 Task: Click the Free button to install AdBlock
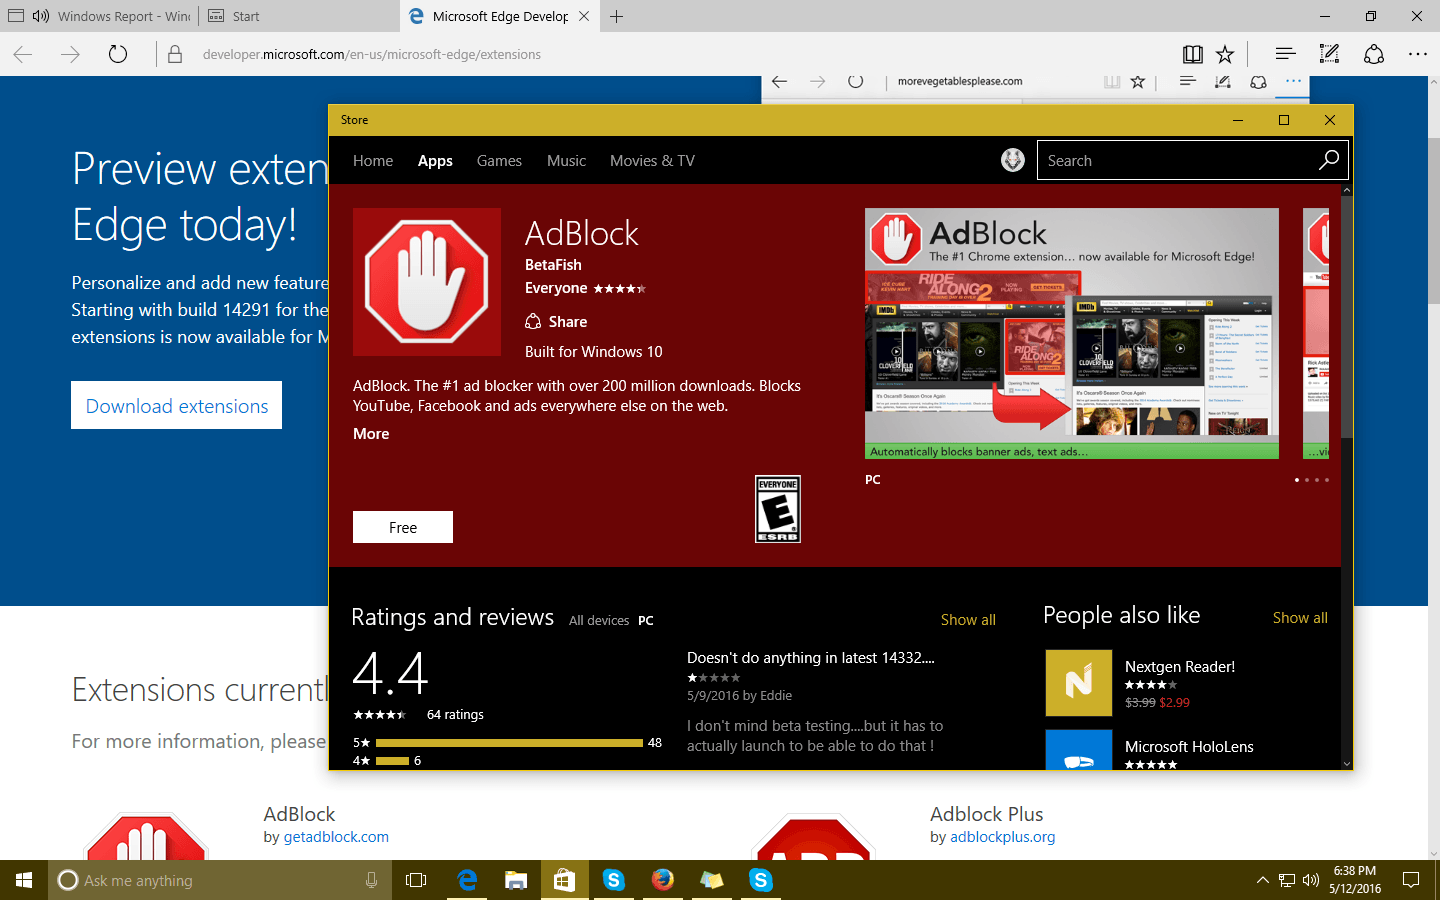pos(402,527)
